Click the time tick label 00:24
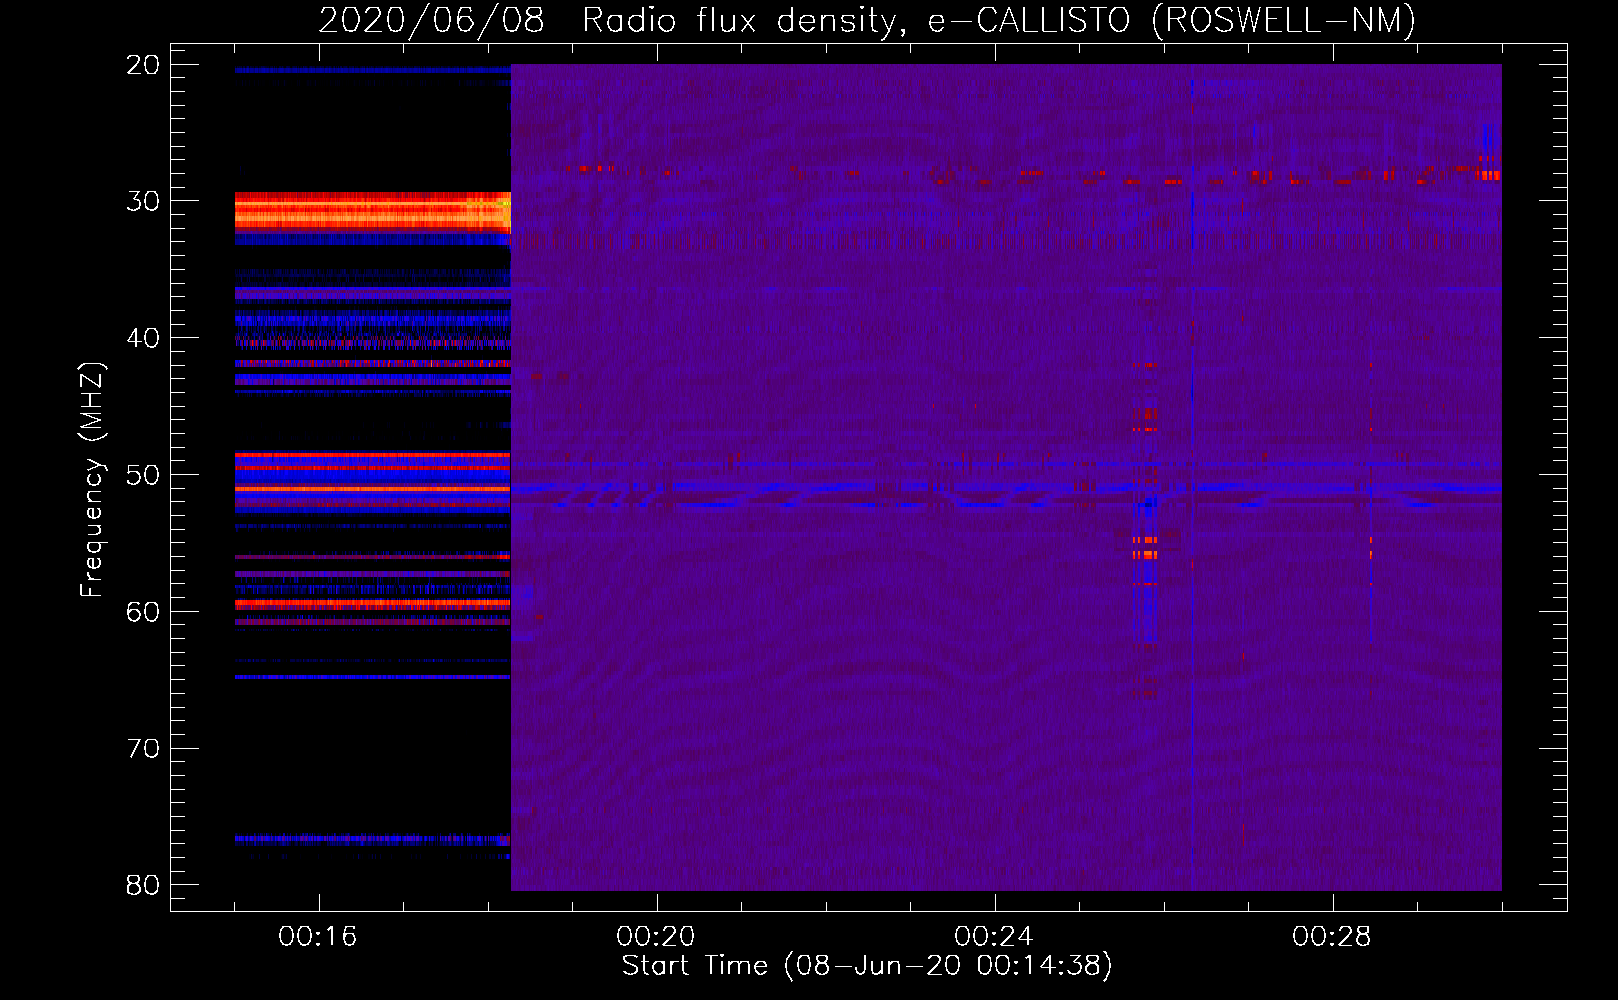Image resolution: width=1618 pixels, height=1000 pixels. [x=994, y=937]
